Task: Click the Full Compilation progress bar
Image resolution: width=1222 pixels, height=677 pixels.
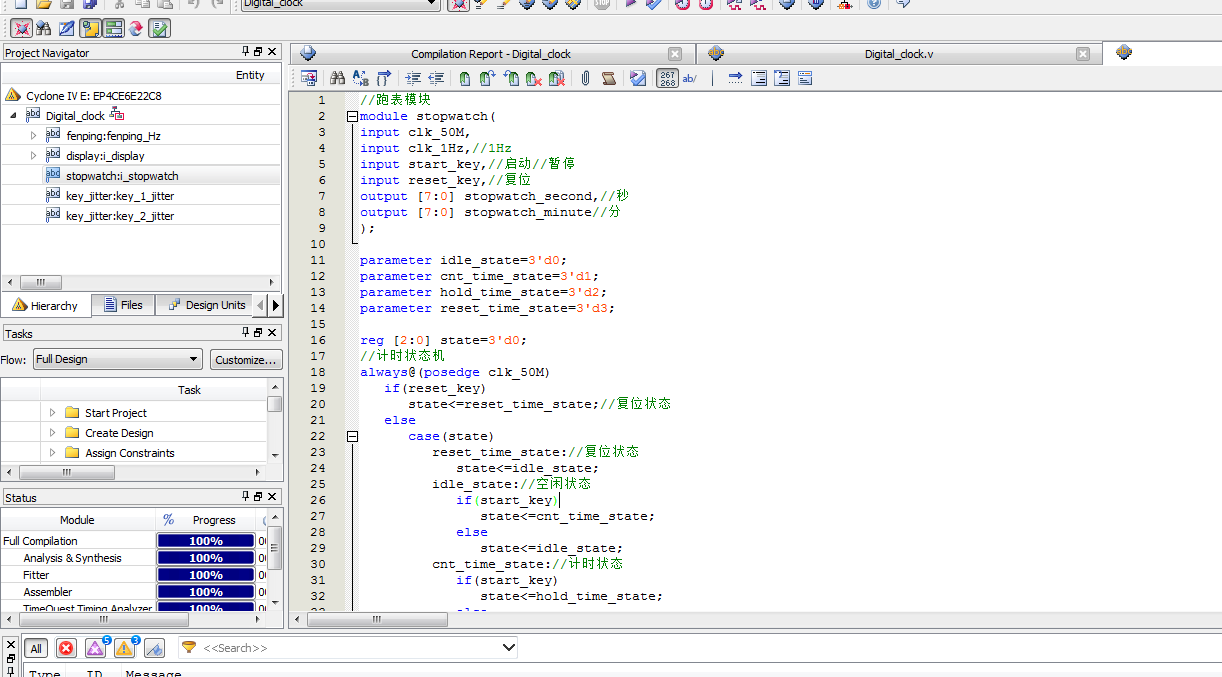Action: pos(206,541)
